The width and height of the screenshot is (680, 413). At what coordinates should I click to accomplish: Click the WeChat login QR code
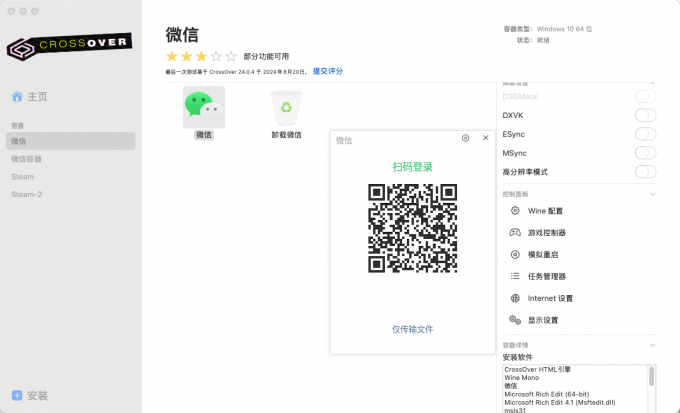click(x=412, y=228)
